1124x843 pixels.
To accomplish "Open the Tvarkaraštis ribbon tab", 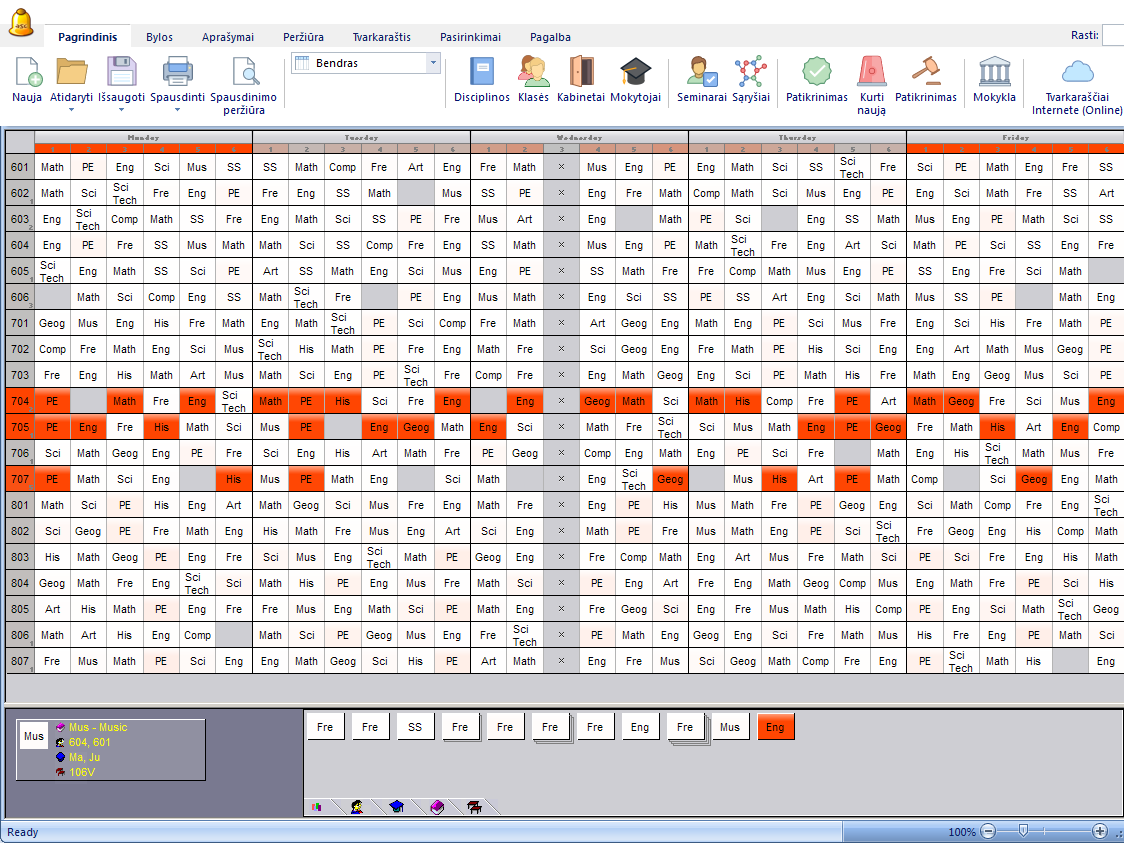I will pos(381,37).
